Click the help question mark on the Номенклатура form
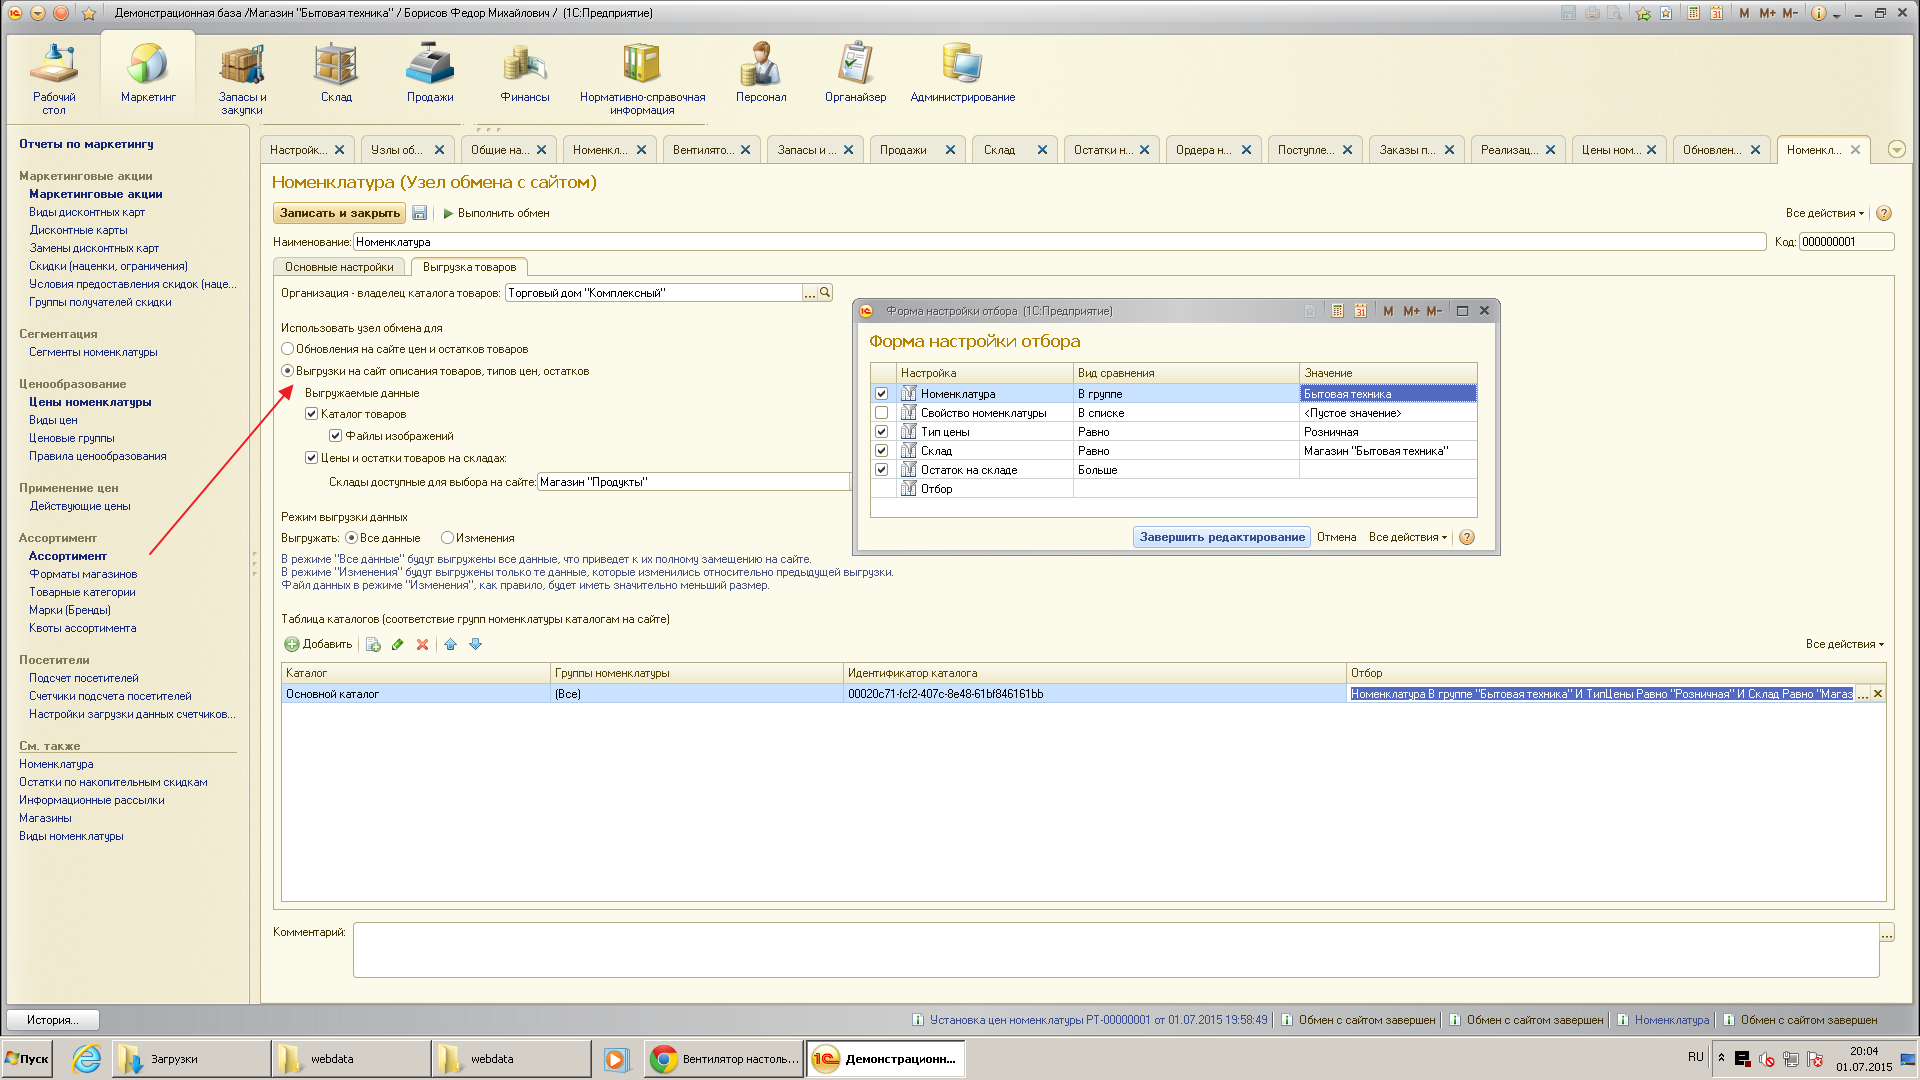The height and width of the screenshot is (1080, 1920). pos(1884,213)
